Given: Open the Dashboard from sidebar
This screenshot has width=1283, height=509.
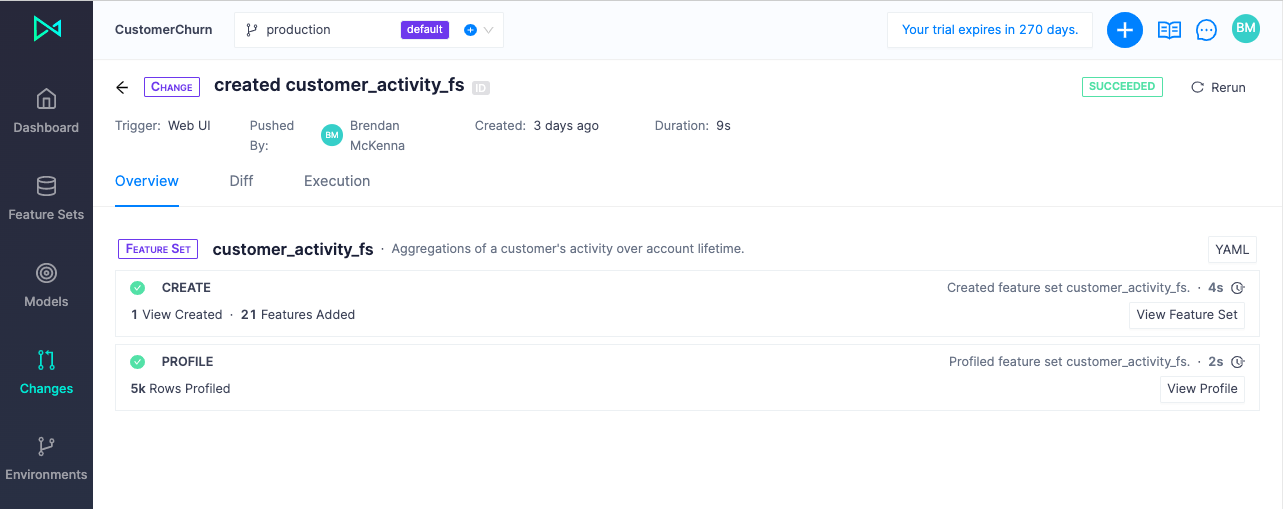Looking at the screenshot, I should coord(46,111).
